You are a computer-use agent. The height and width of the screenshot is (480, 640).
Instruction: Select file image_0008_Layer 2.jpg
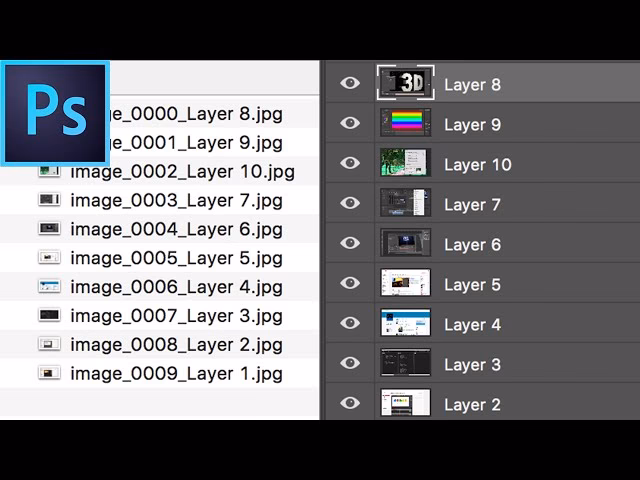pyautogui.click(x=176, y=345)
